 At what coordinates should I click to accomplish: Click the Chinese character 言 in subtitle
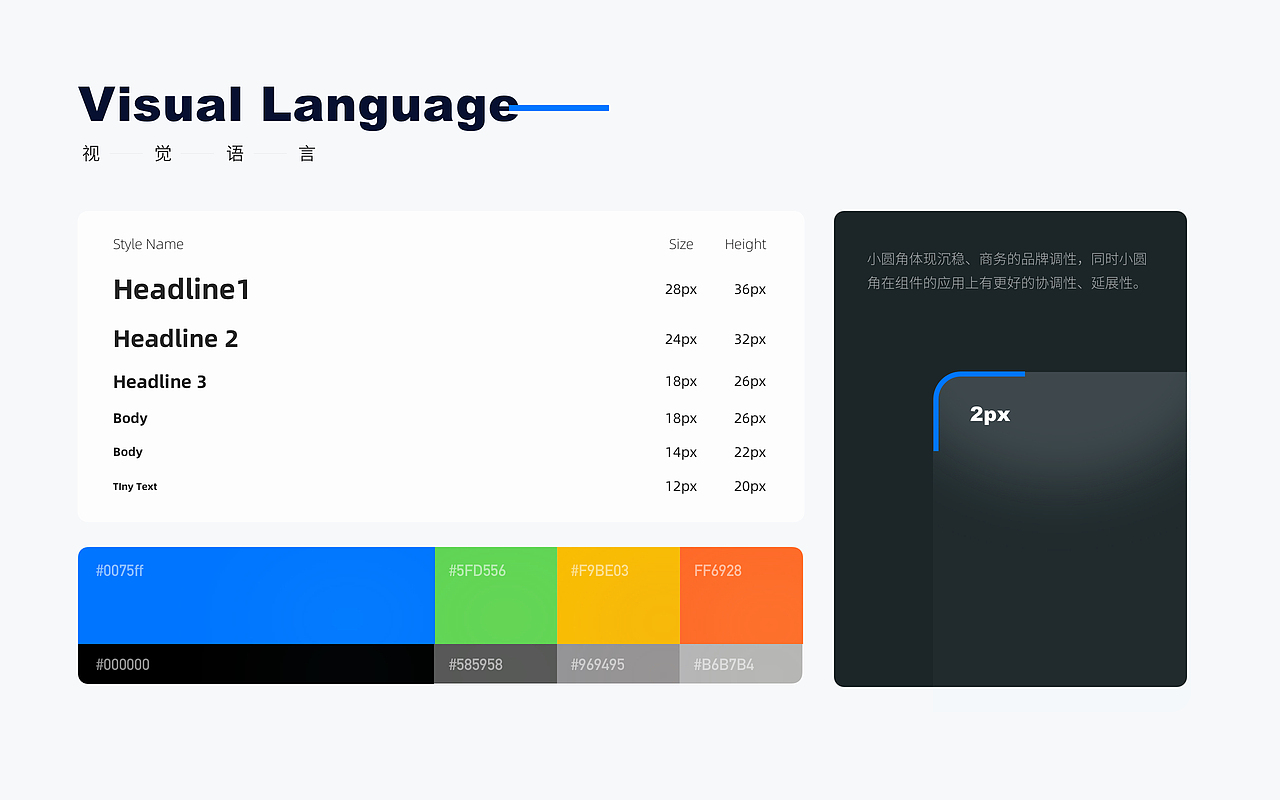coord(307,154)
